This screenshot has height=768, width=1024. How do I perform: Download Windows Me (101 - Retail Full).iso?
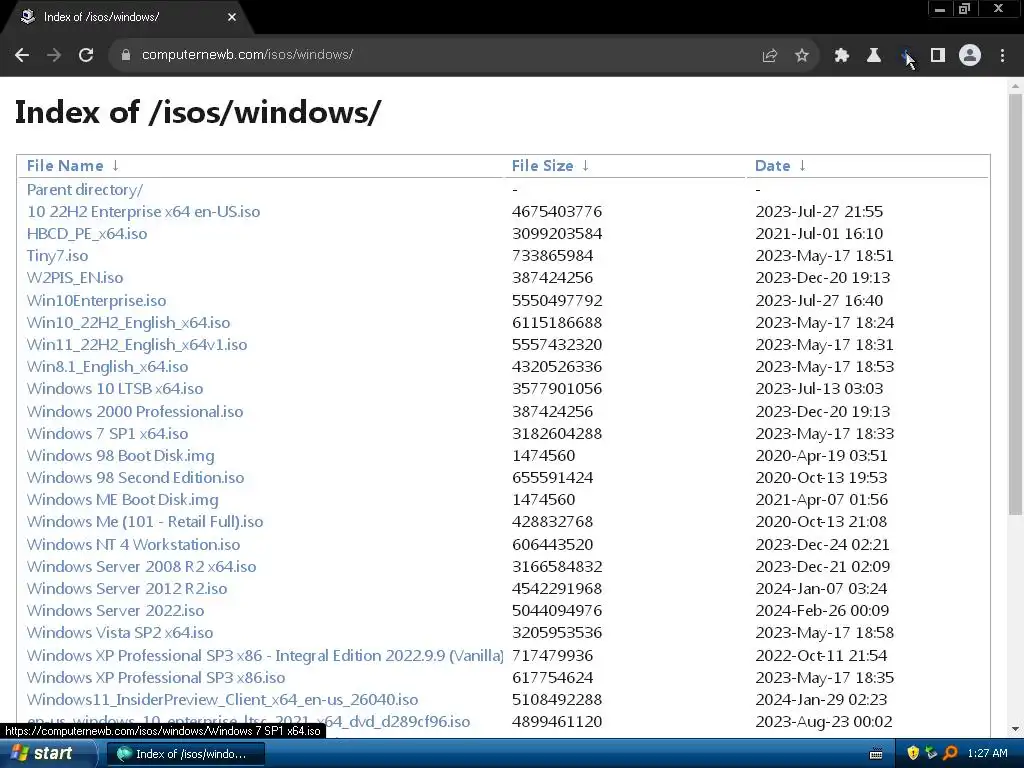145,522
